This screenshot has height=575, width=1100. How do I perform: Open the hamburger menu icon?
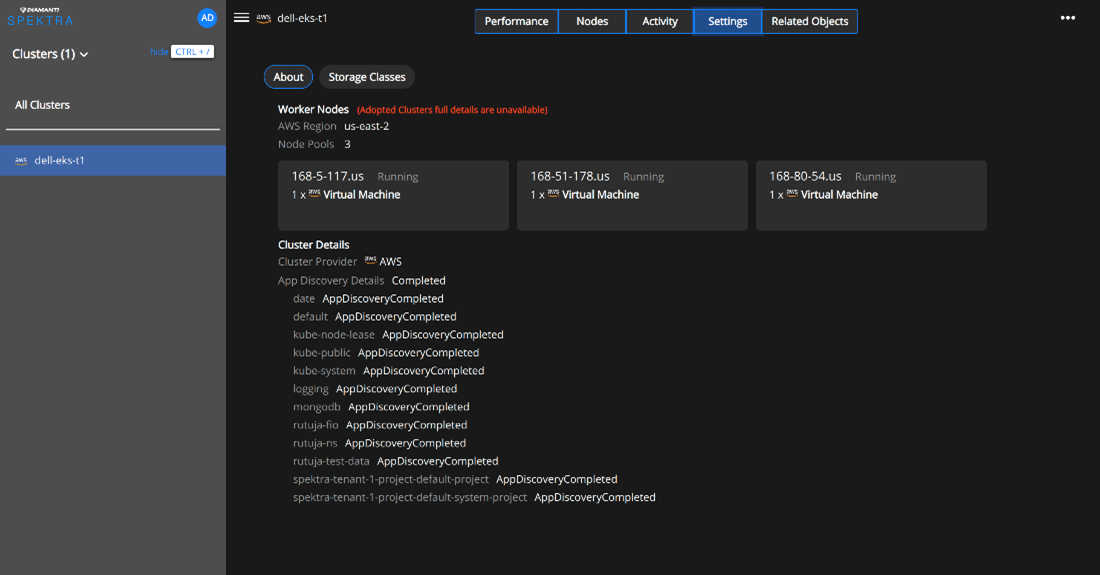click(241, 18)
